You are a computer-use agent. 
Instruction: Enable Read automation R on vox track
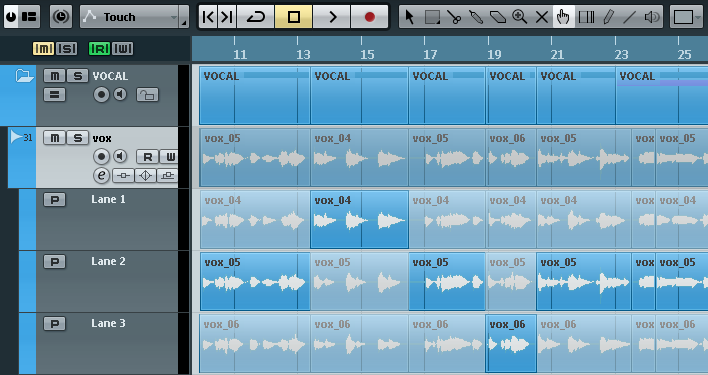click(x=148, y=157)
